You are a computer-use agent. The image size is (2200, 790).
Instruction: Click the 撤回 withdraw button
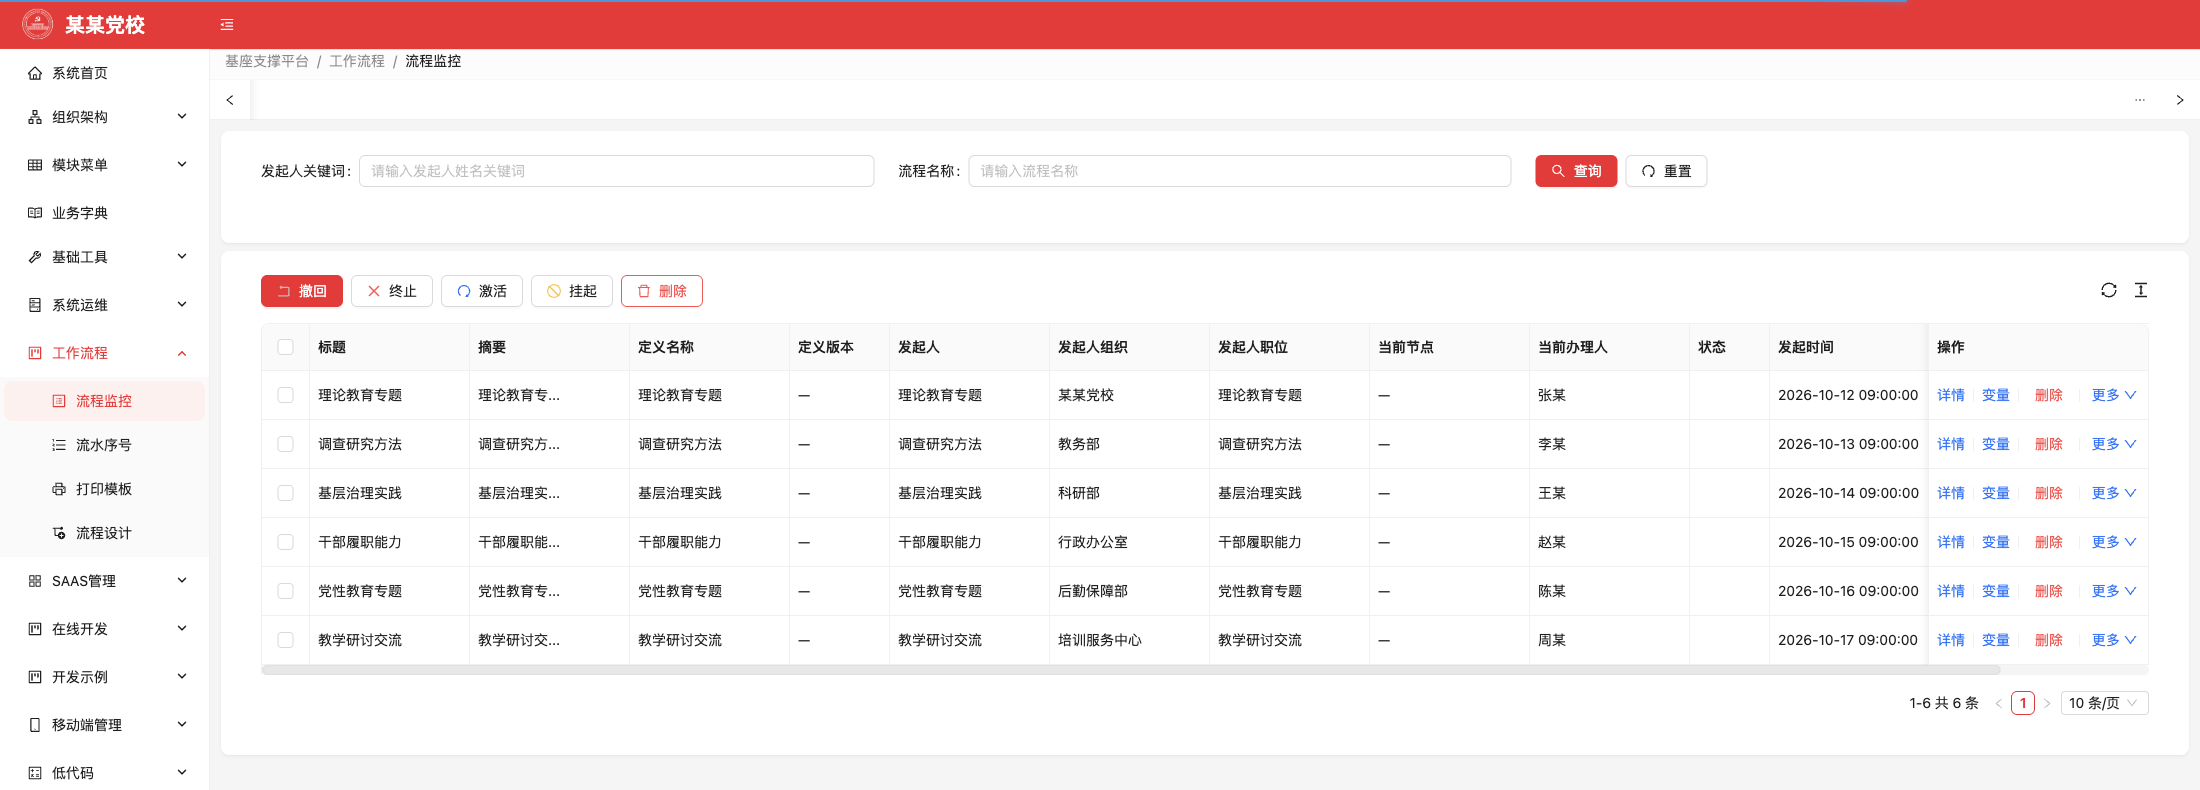302,291
